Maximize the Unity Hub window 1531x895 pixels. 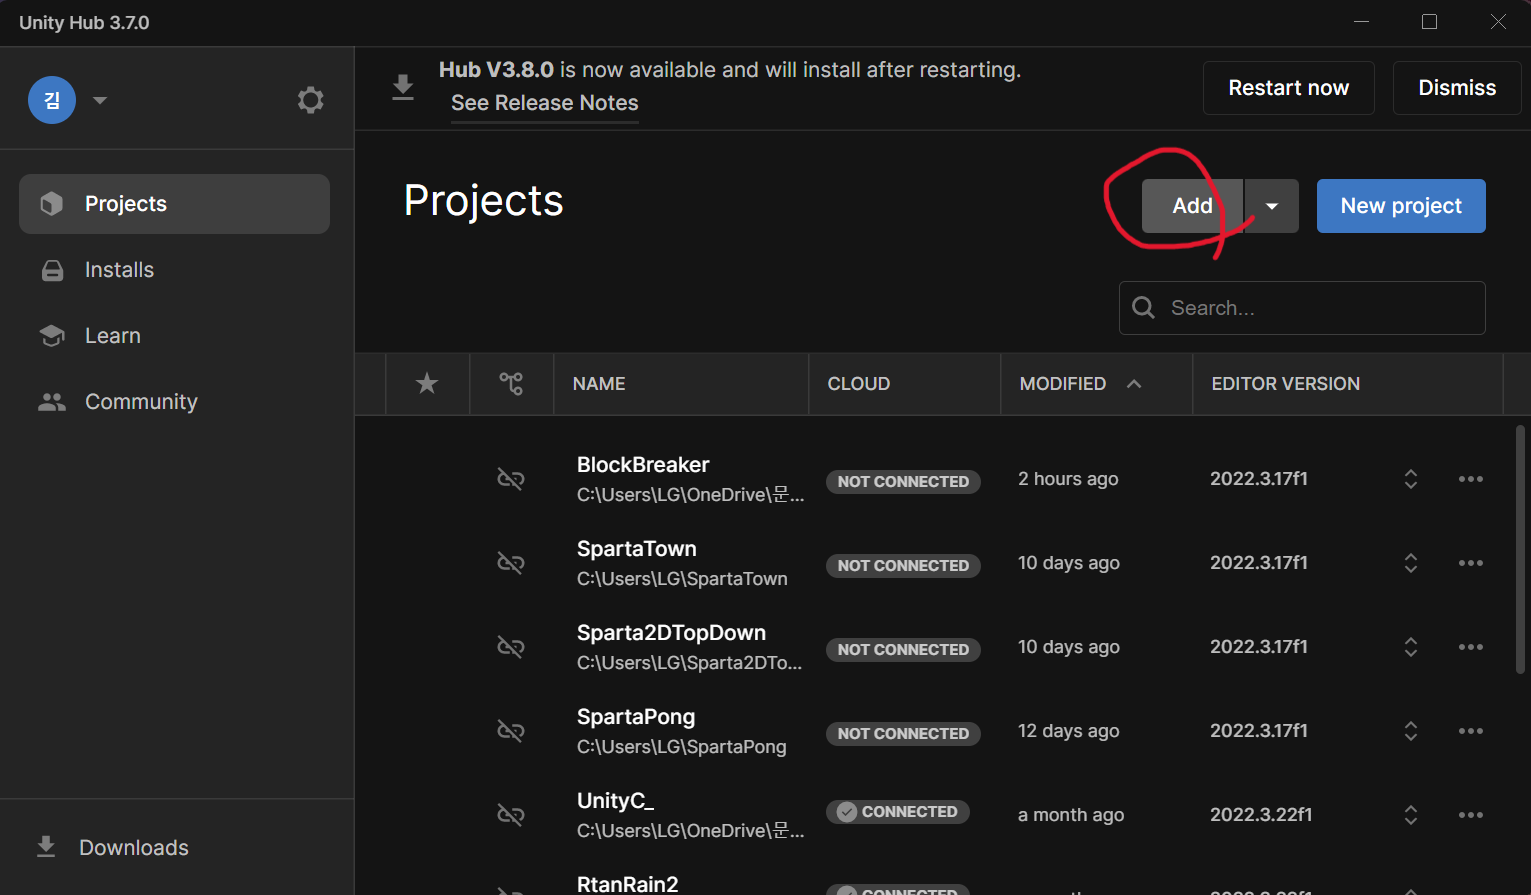tap(1429, 22)
